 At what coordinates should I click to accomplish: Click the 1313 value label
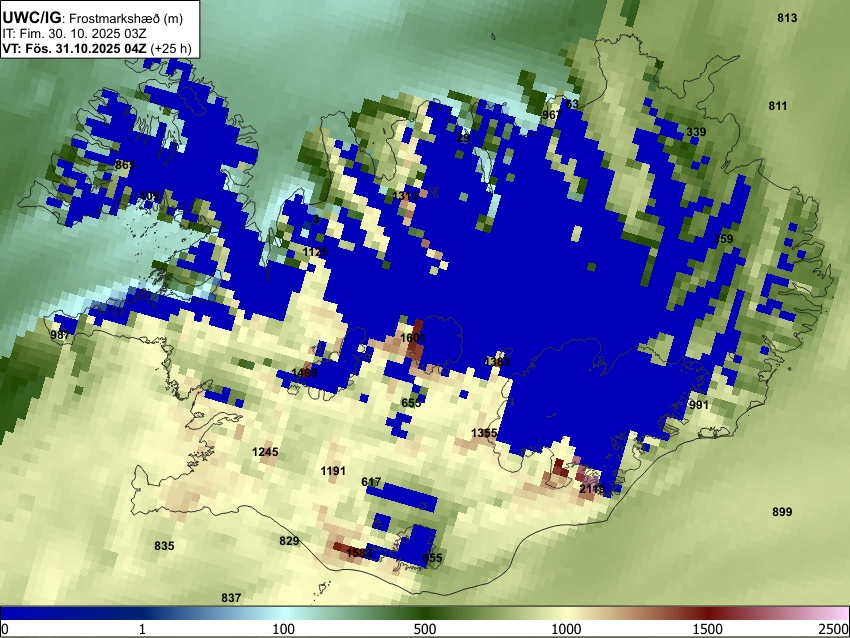click(x=405, y=195)
